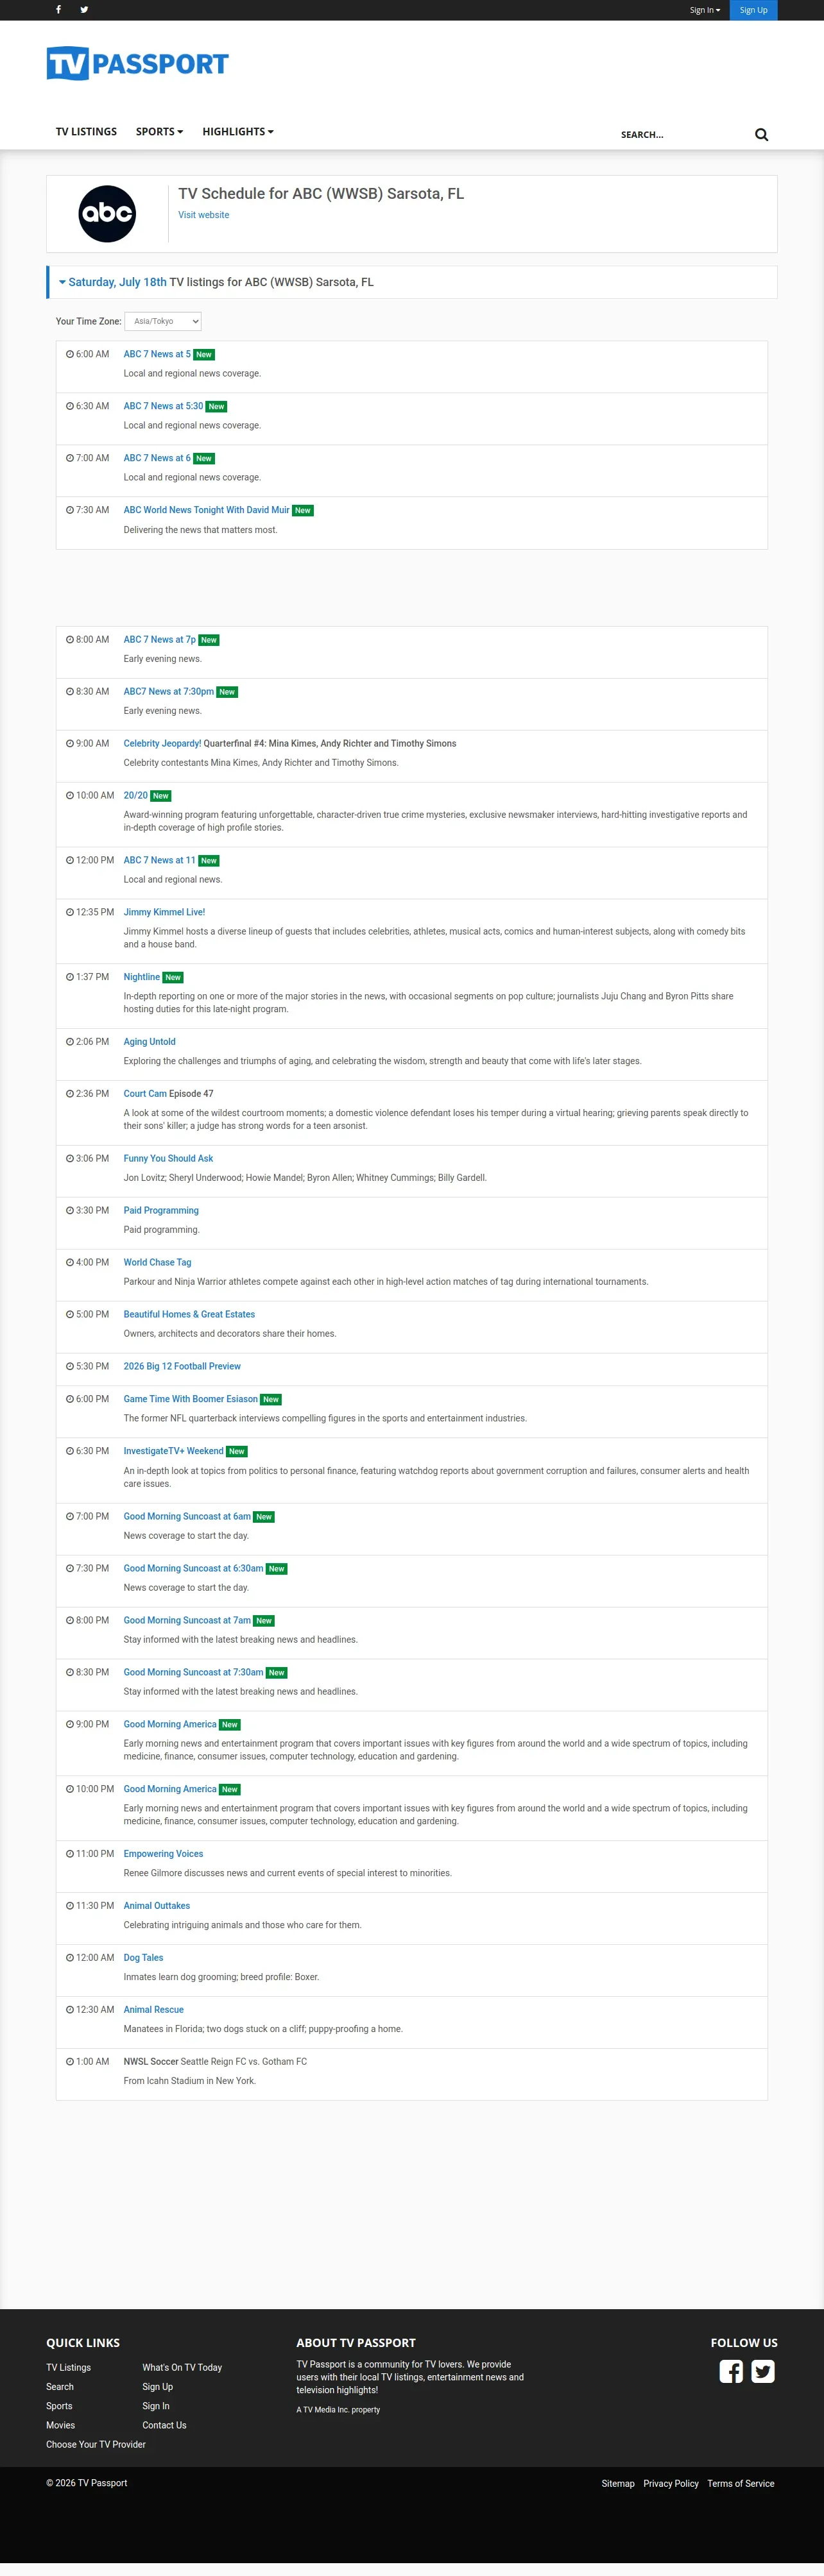Expand the Sports menu
This screenshot has width=824, height=2576.
tap(159, 132)
